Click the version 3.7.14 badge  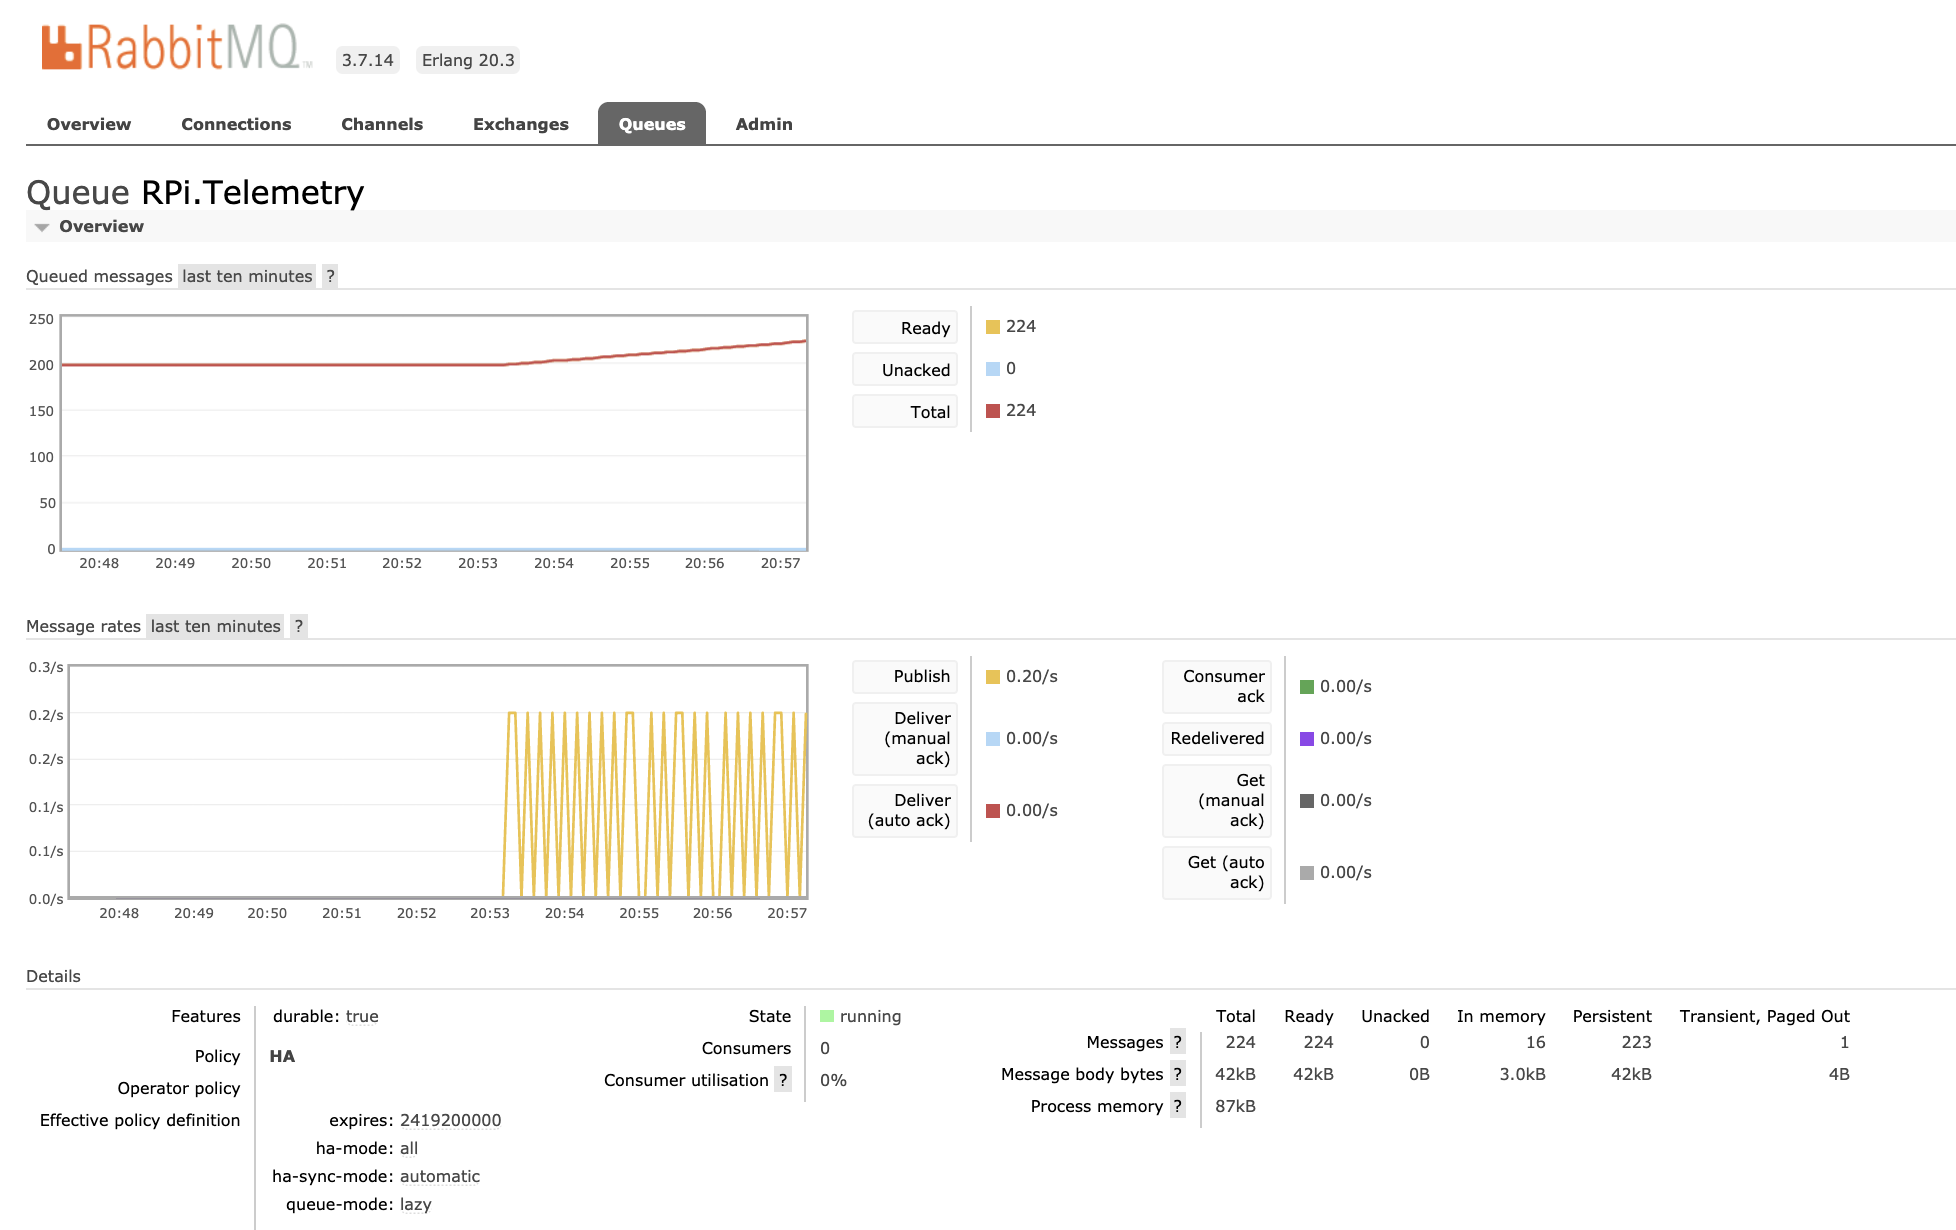pyautogui.click(x=368, y=60)
